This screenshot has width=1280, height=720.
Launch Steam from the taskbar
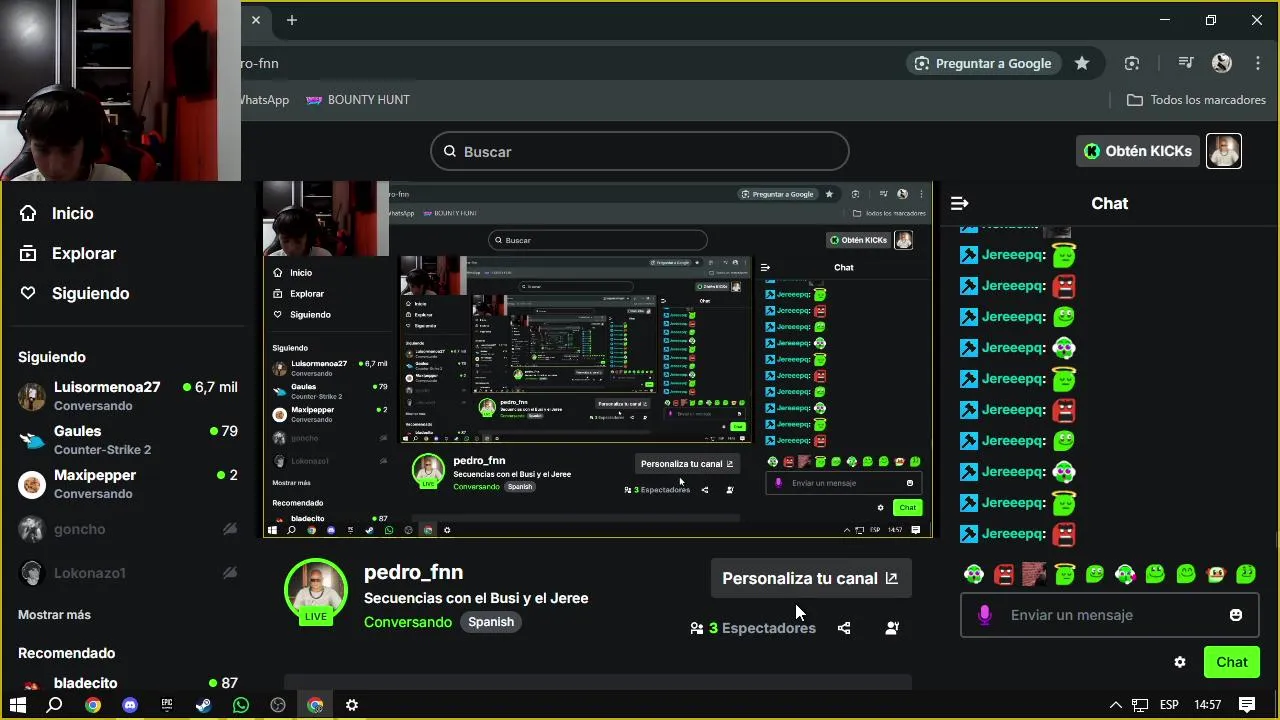pos(203,705)
